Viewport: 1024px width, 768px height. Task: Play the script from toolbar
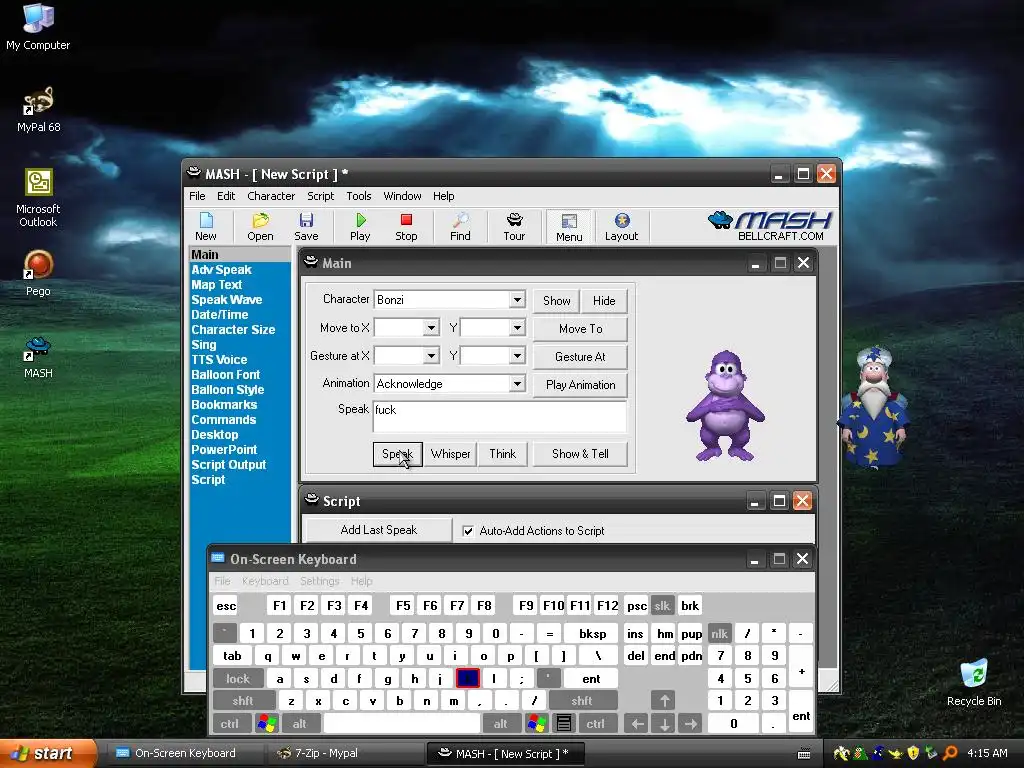[360, 227]
